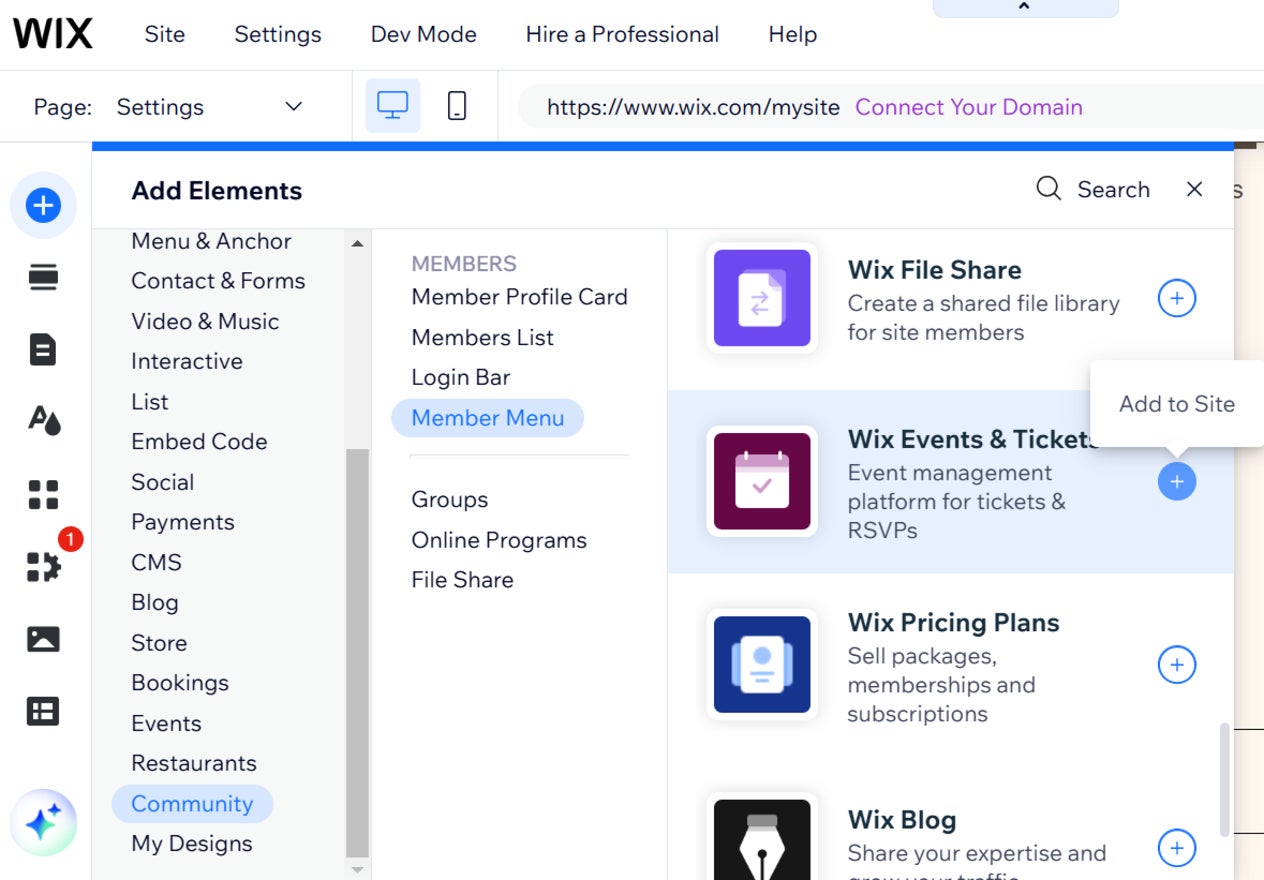Switch to desktop view

[x=392, y=106]
